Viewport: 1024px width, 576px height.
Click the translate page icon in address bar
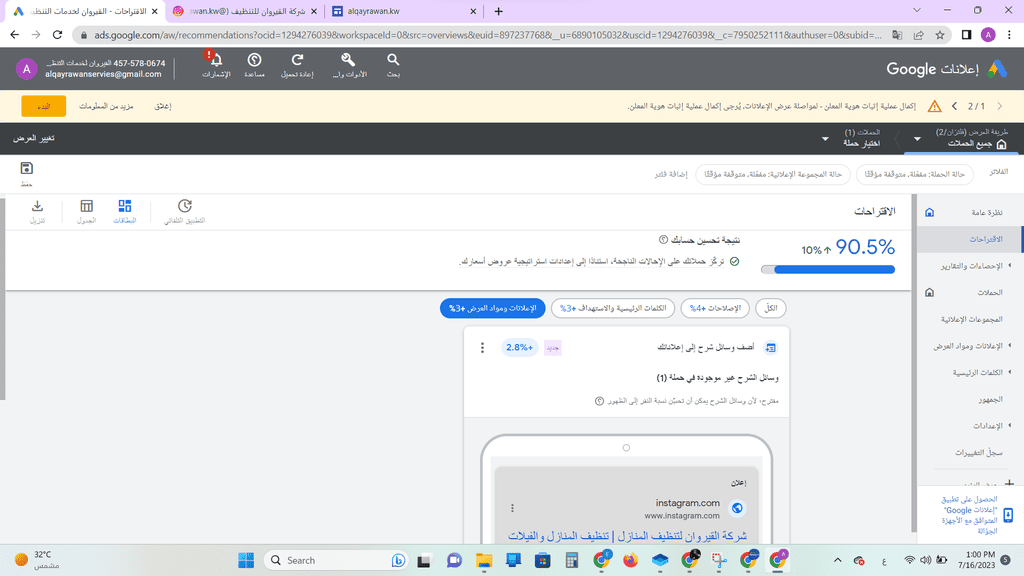tap(897, 35)
